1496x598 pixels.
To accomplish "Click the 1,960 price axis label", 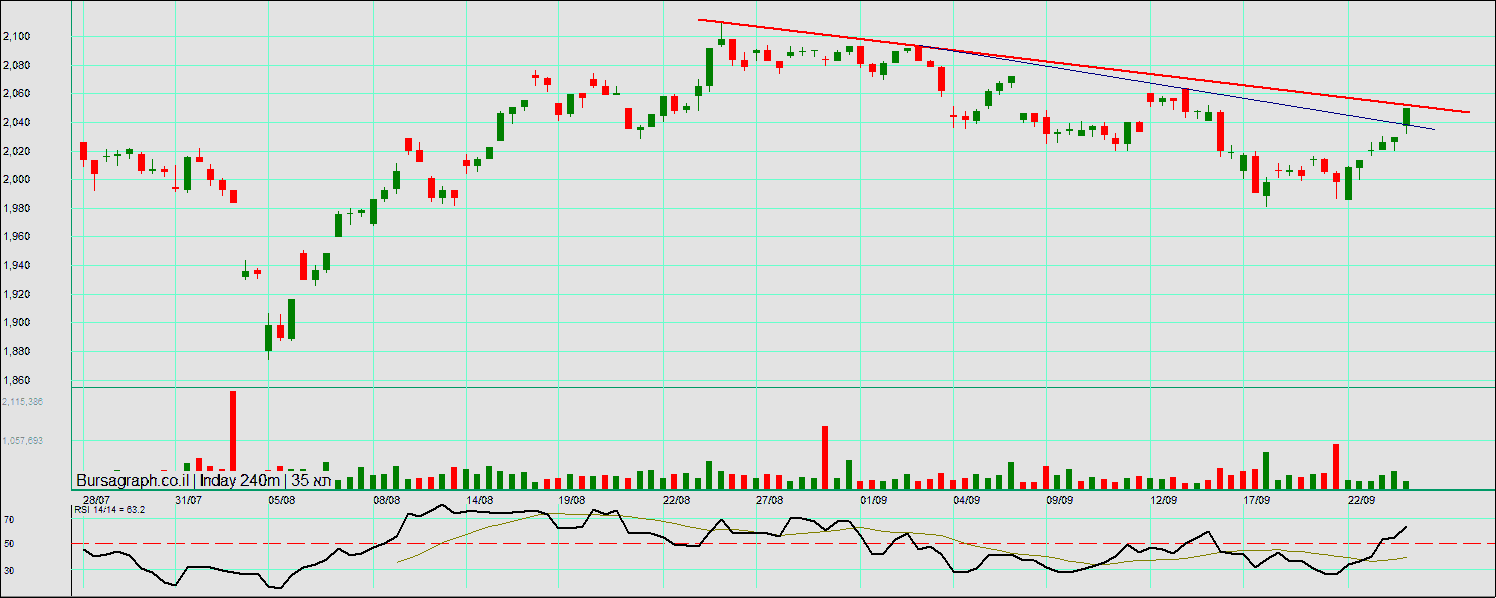I will [16, 237].
